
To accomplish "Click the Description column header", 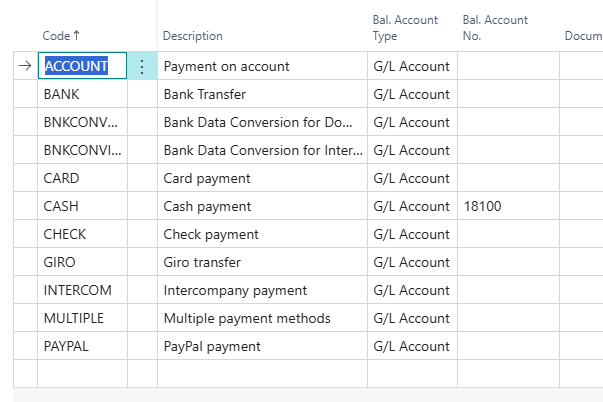I will (x=193, y=36).
